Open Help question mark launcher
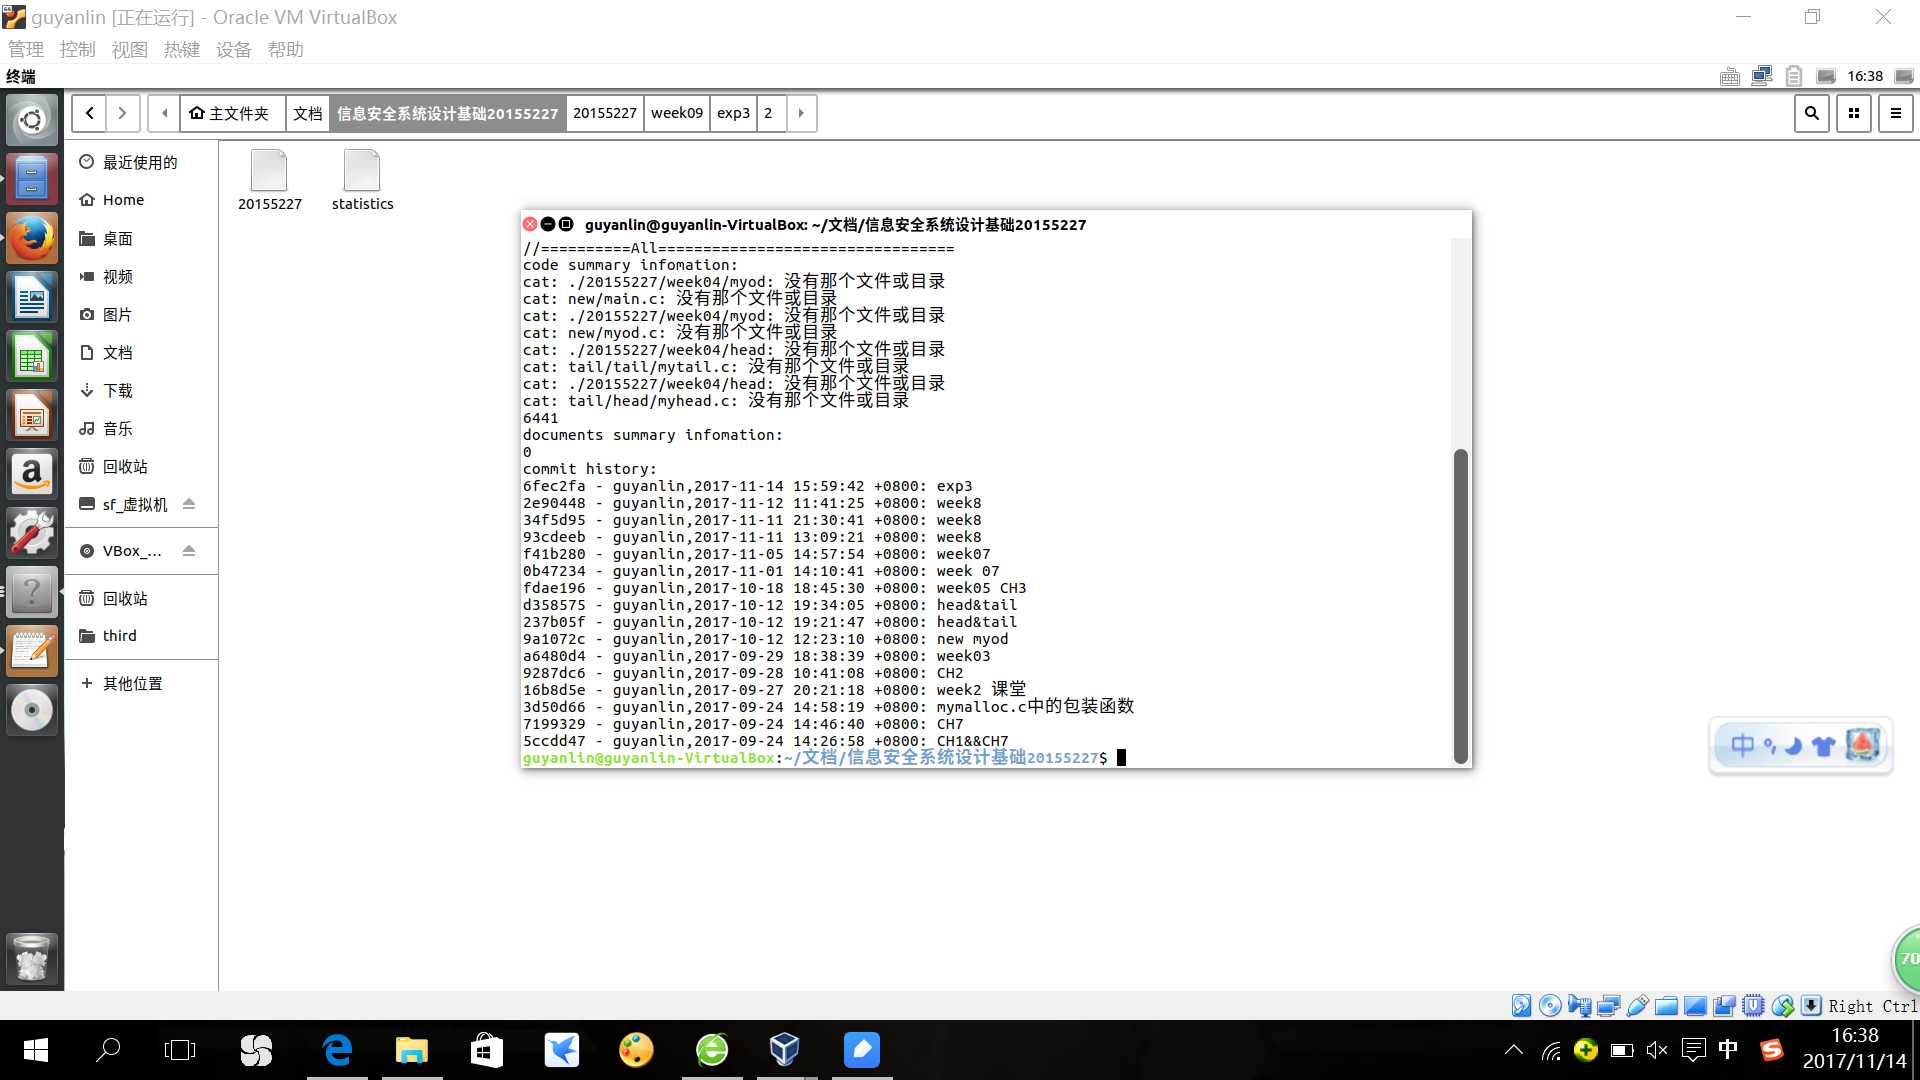This screenshot has width=1920, height=1080. pos(32,592)
